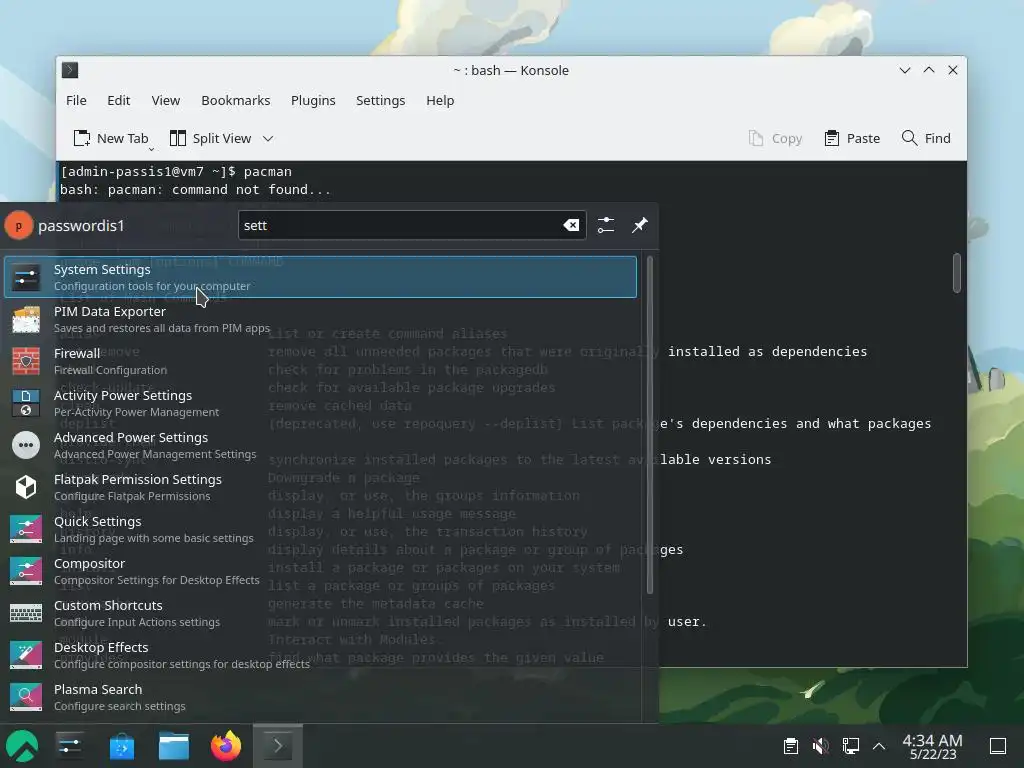Image resolution: width=1024 pixels, height=768 pixels.
Task: Open the Bookmarks menu in Konsole
Action: (236, 101)
